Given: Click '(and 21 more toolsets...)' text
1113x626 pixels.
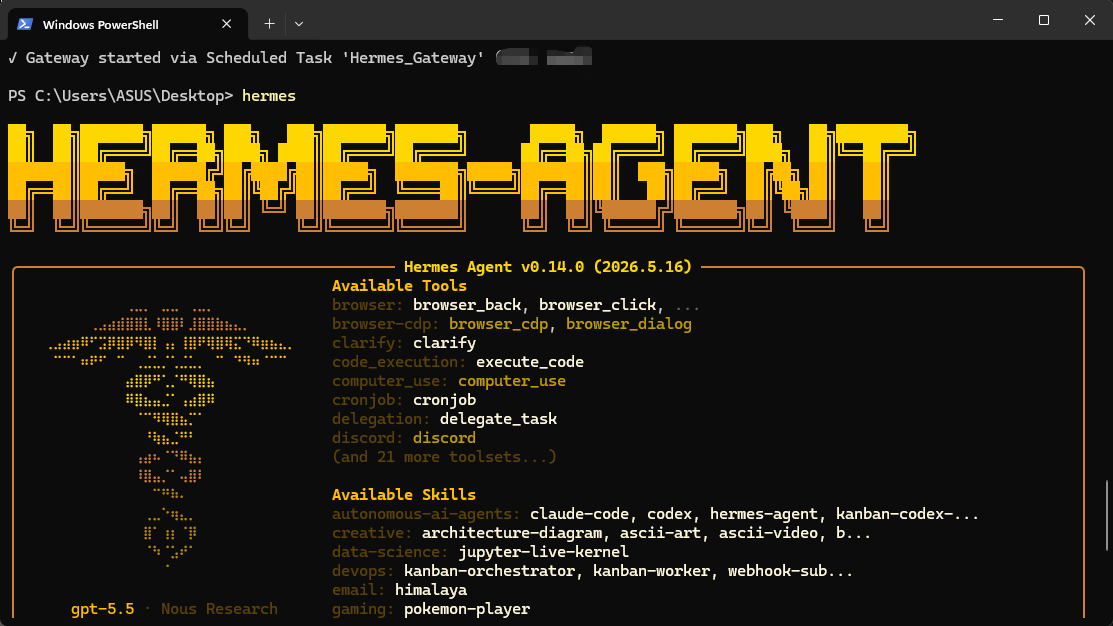Looking at the screenshot, I should [x=444, y=457].
